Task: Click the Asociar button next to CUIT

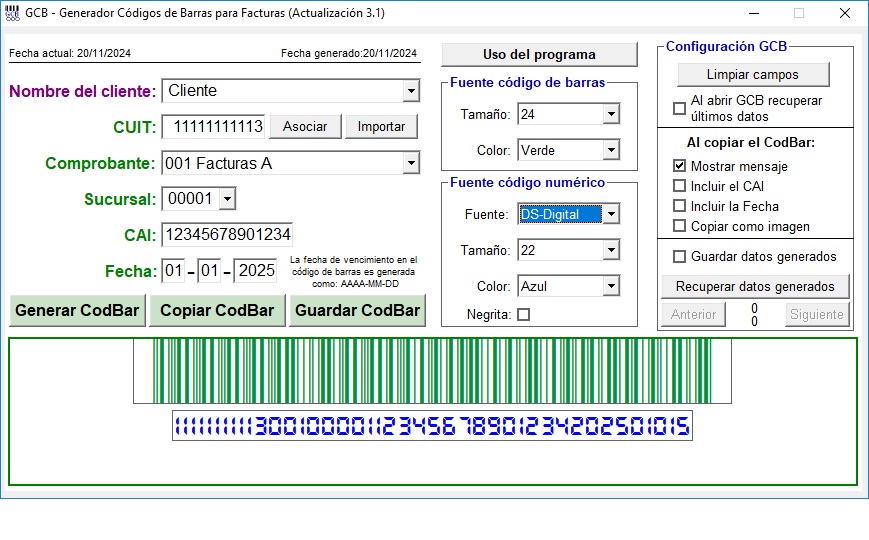Action: point(305,127)
